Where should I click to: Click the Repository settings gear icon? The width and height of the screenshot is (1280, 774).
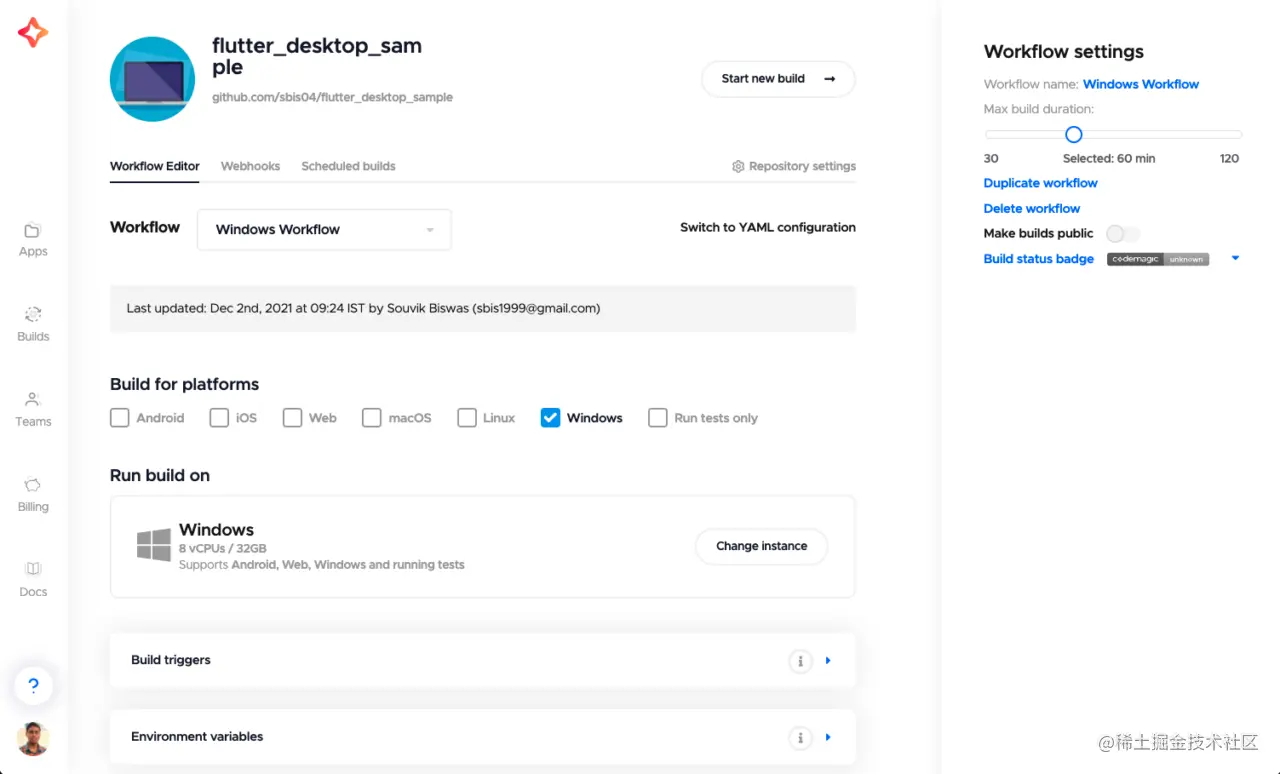738,166
